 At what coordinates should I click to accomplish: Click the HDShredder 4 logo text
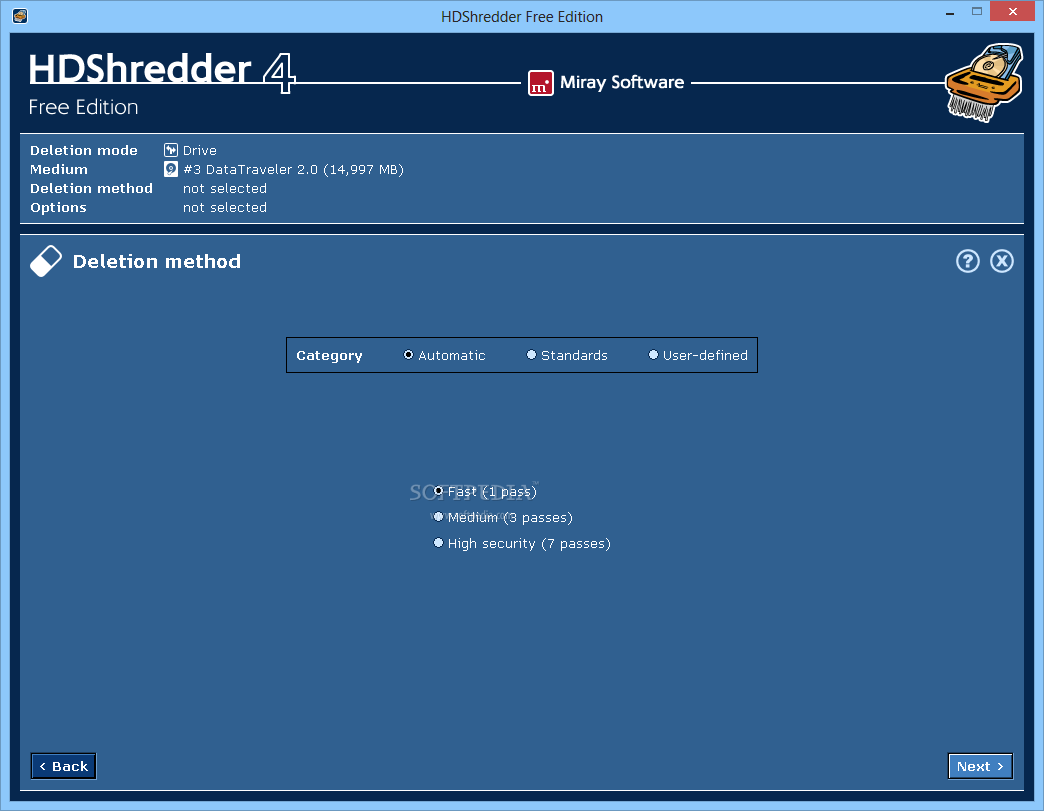[x=162, y=71]
